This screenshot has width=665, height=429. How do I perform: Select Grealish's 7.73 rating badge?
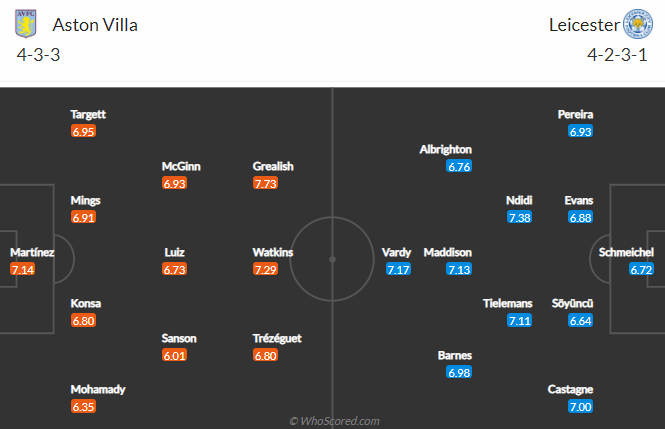tap(265, 183)
